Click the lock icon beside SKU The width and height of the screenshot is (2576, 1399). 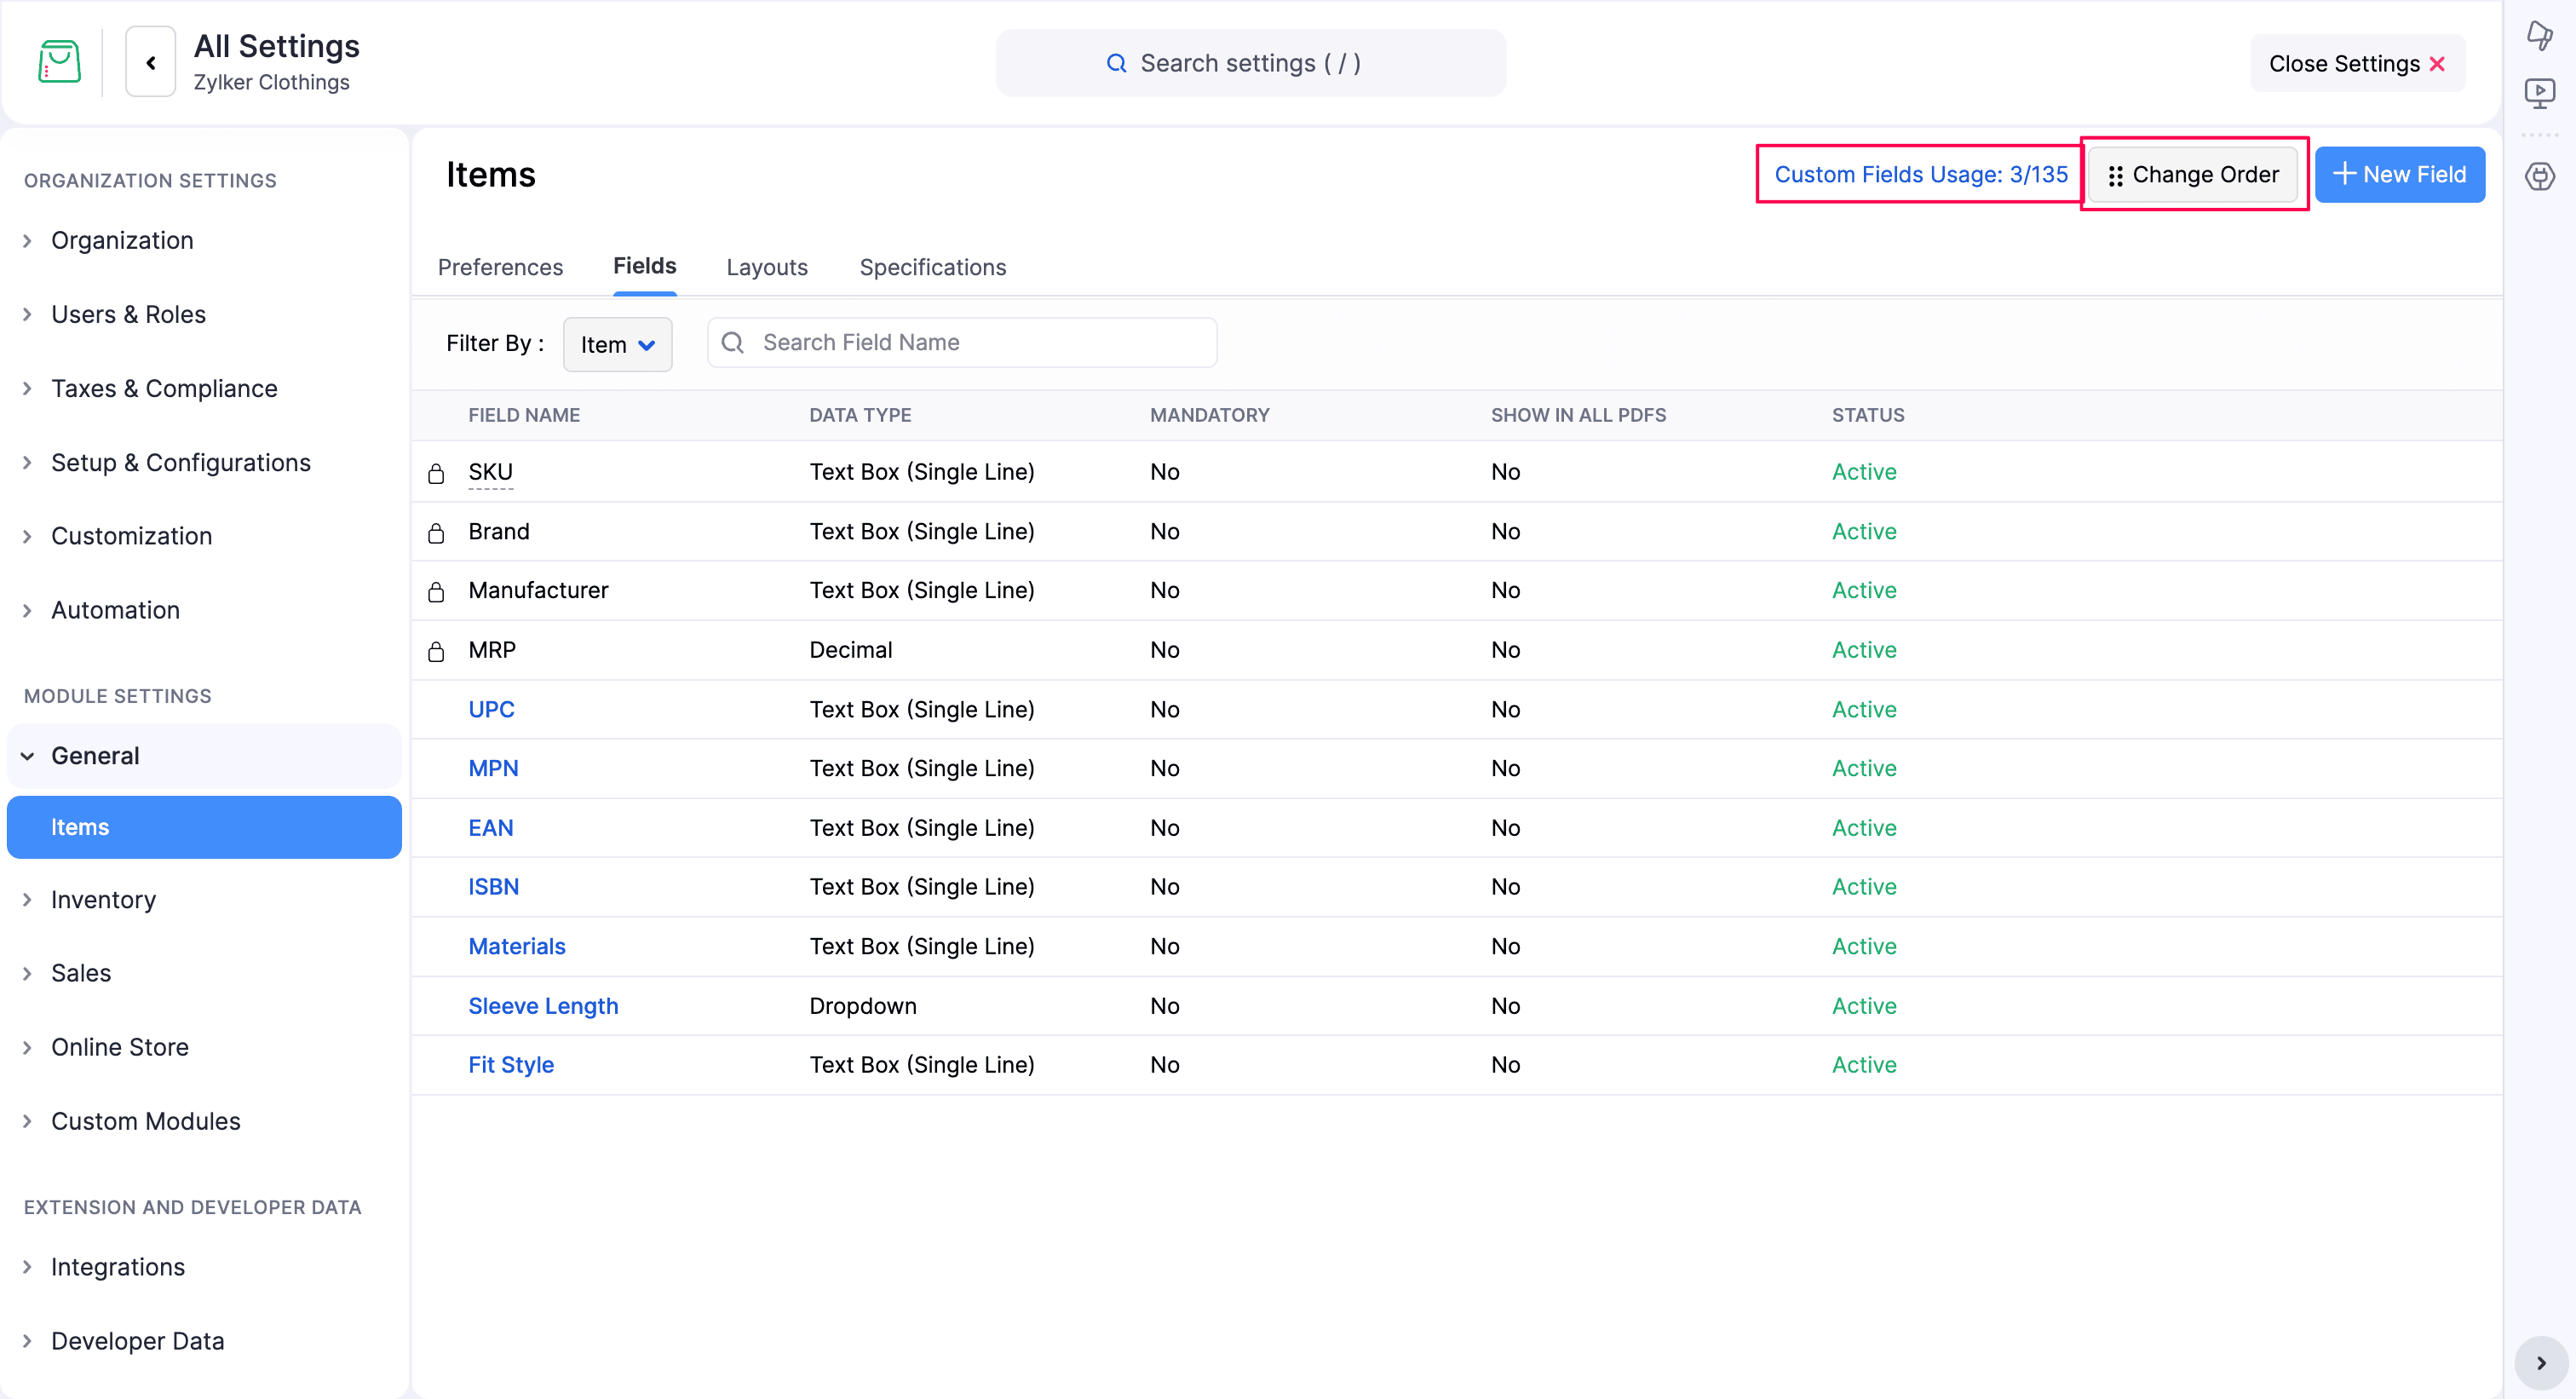tap(436, 473)
